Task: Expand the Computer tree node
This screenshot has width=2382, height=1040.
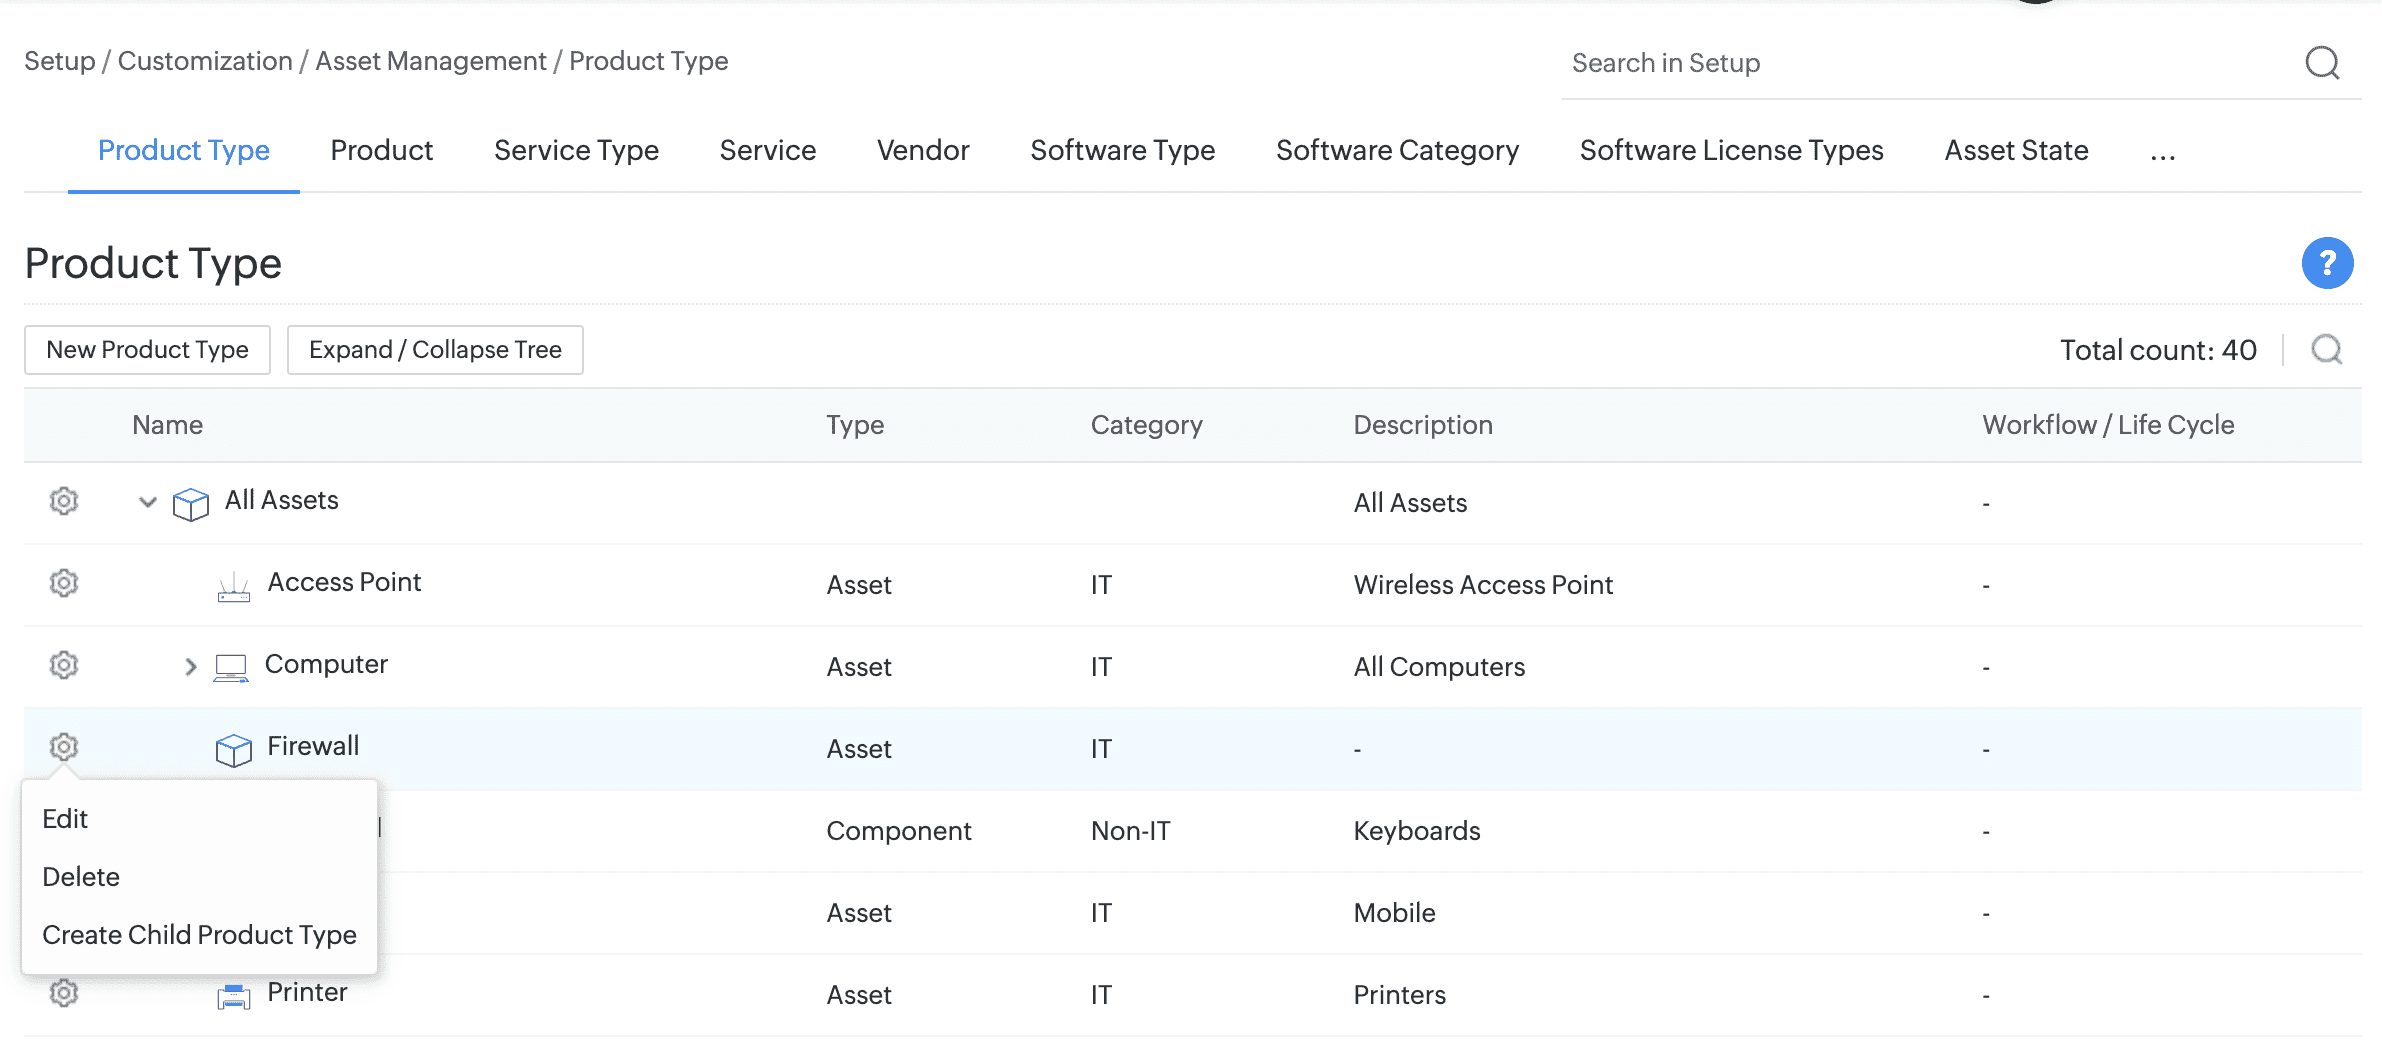Action: click(190, 666)
